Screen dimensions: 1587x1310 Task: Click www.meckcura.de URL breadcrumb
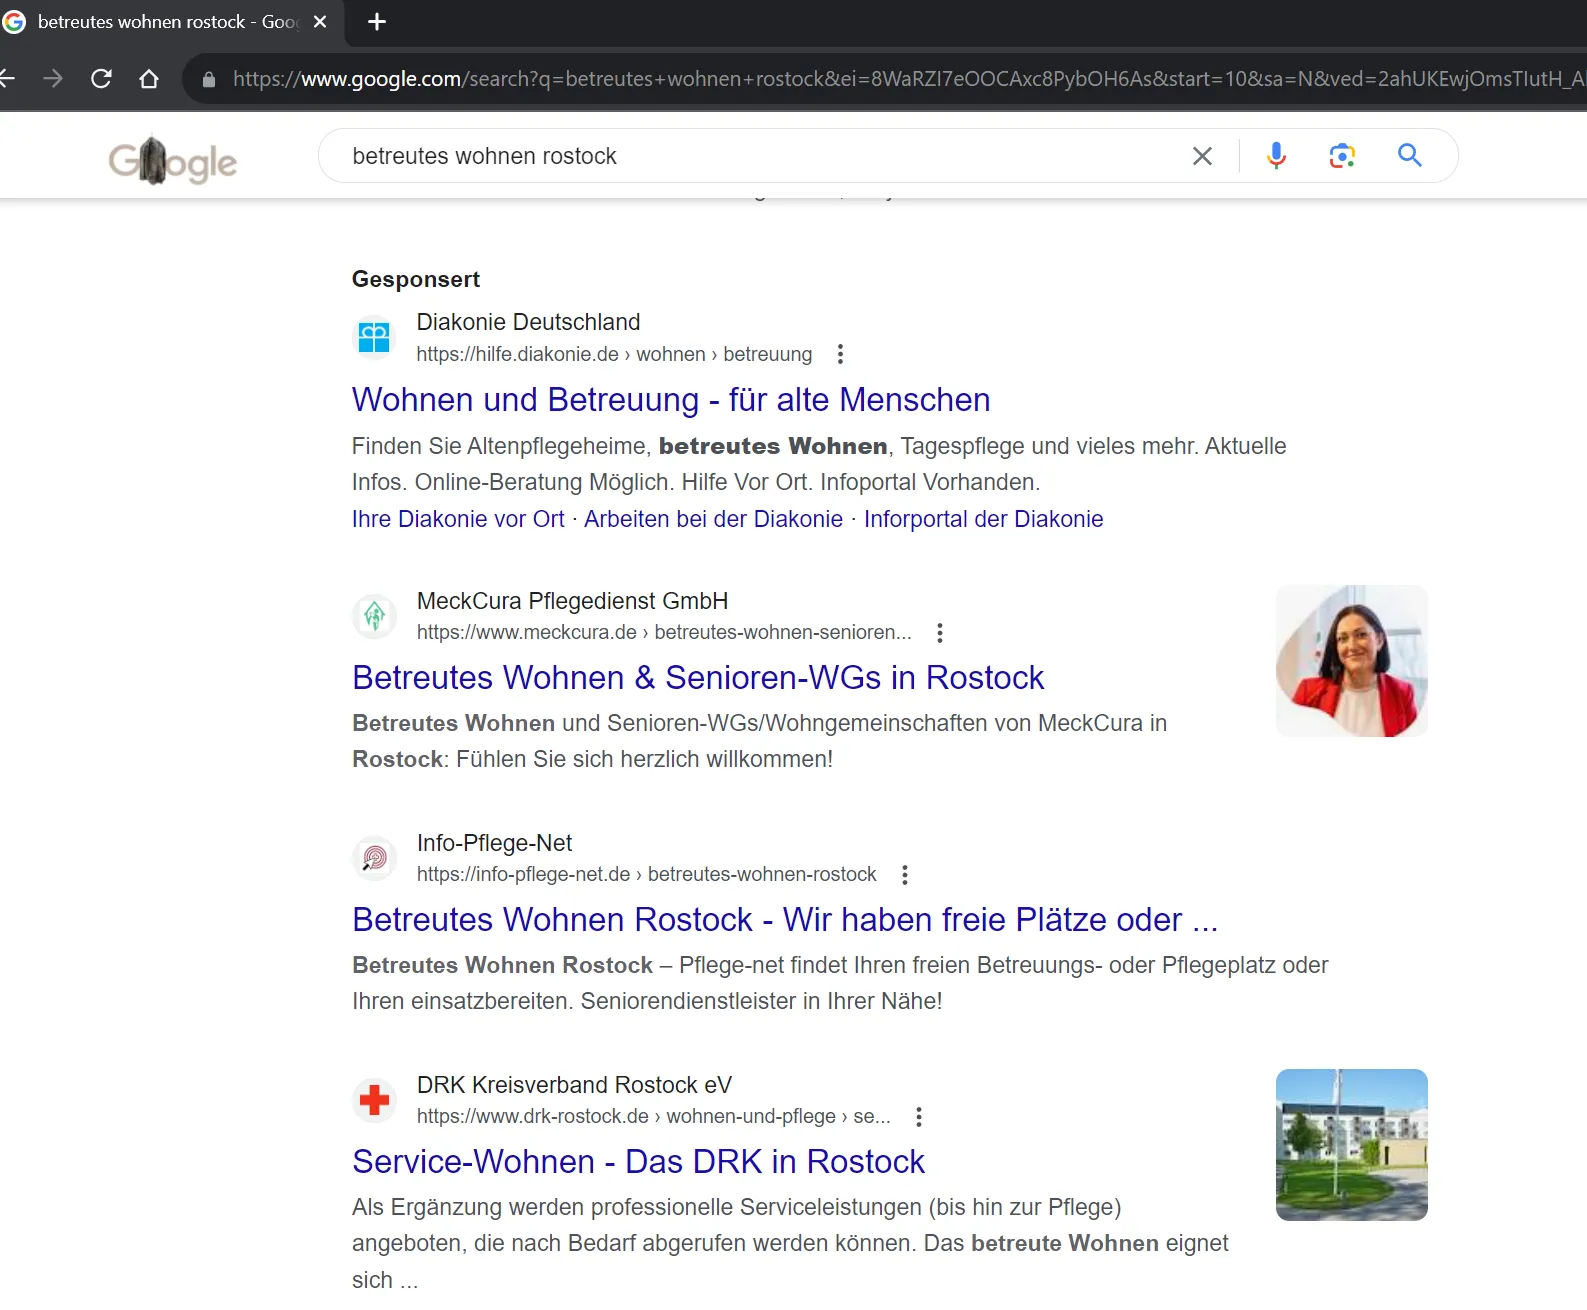[664, 632]
